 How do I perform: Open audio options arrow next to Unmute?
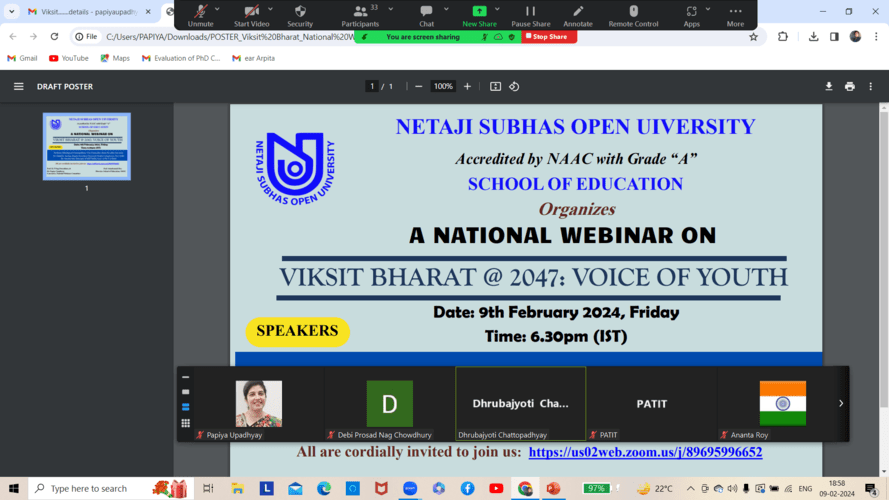point(217,9)
